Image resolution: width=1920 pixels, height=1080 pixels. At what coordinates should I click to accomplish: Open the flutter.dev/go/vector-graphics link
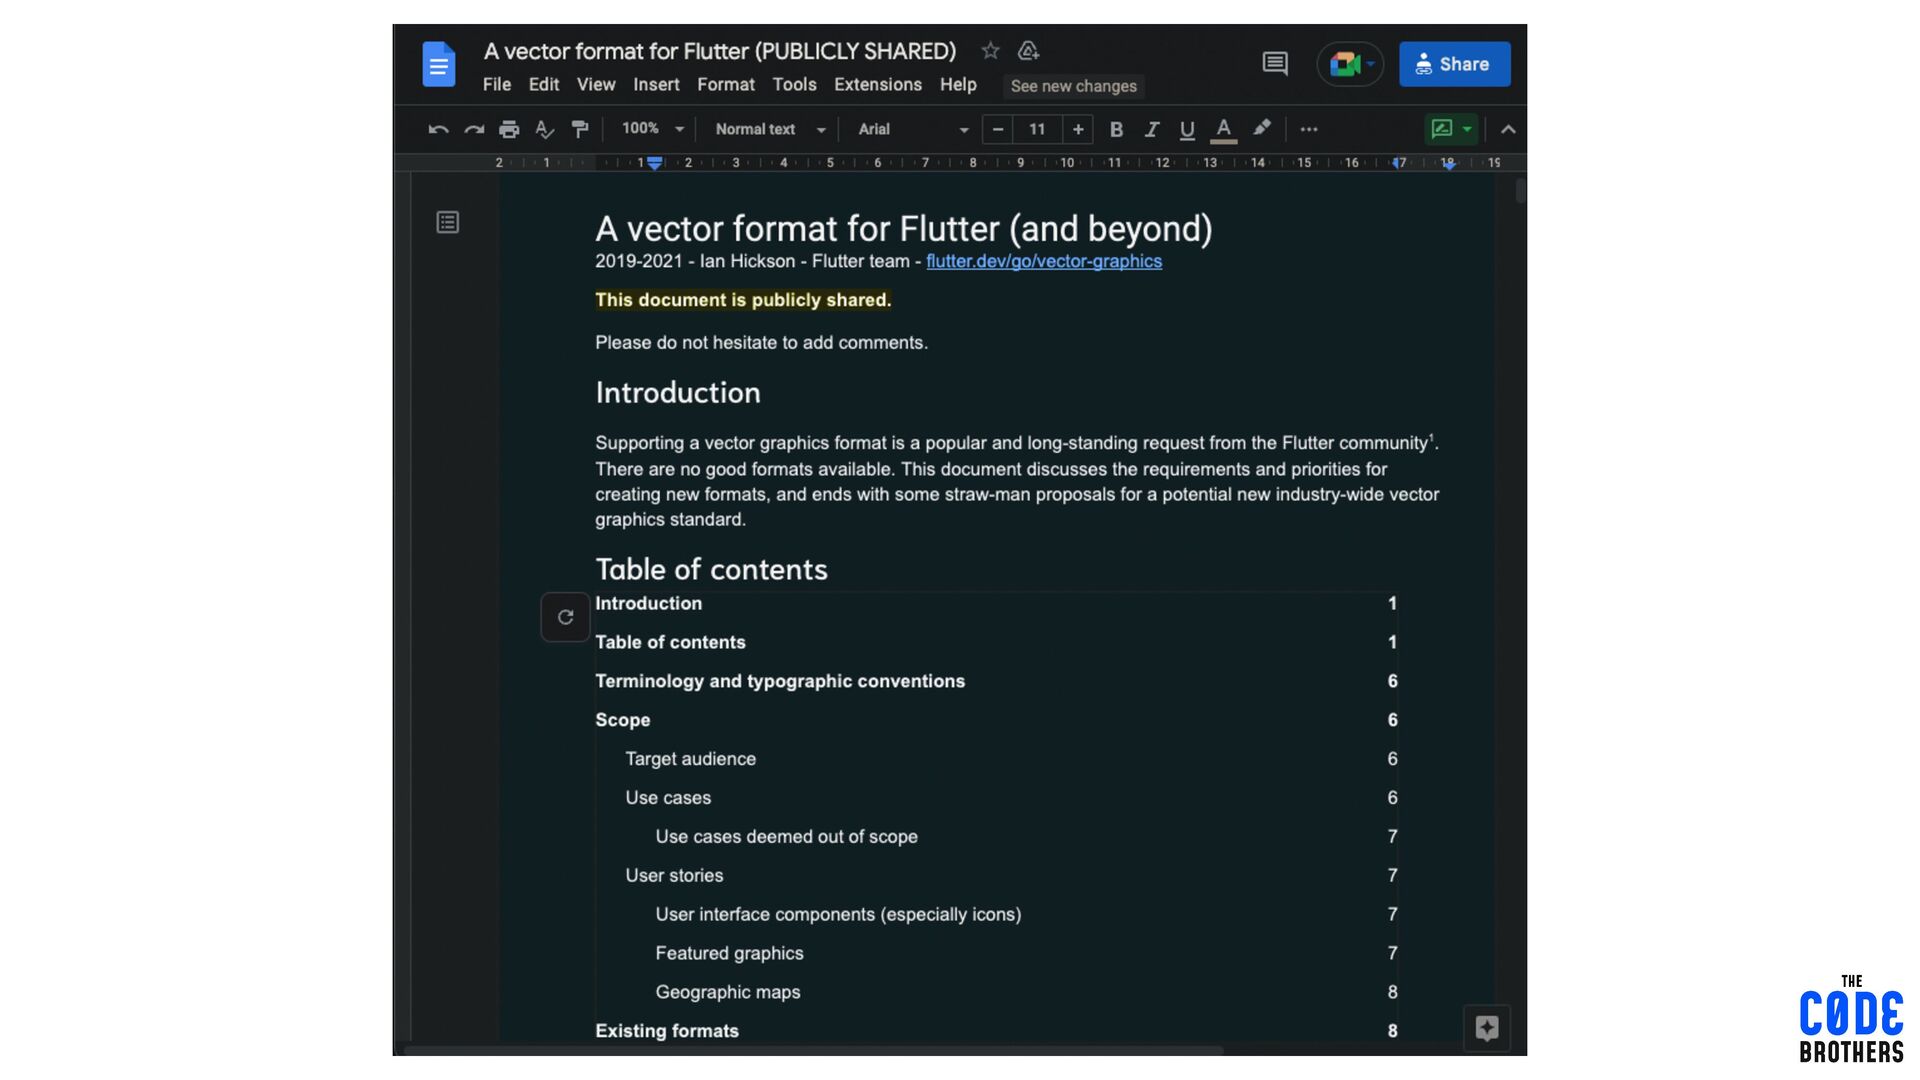pyautogui.click(x=1044, y=261)
